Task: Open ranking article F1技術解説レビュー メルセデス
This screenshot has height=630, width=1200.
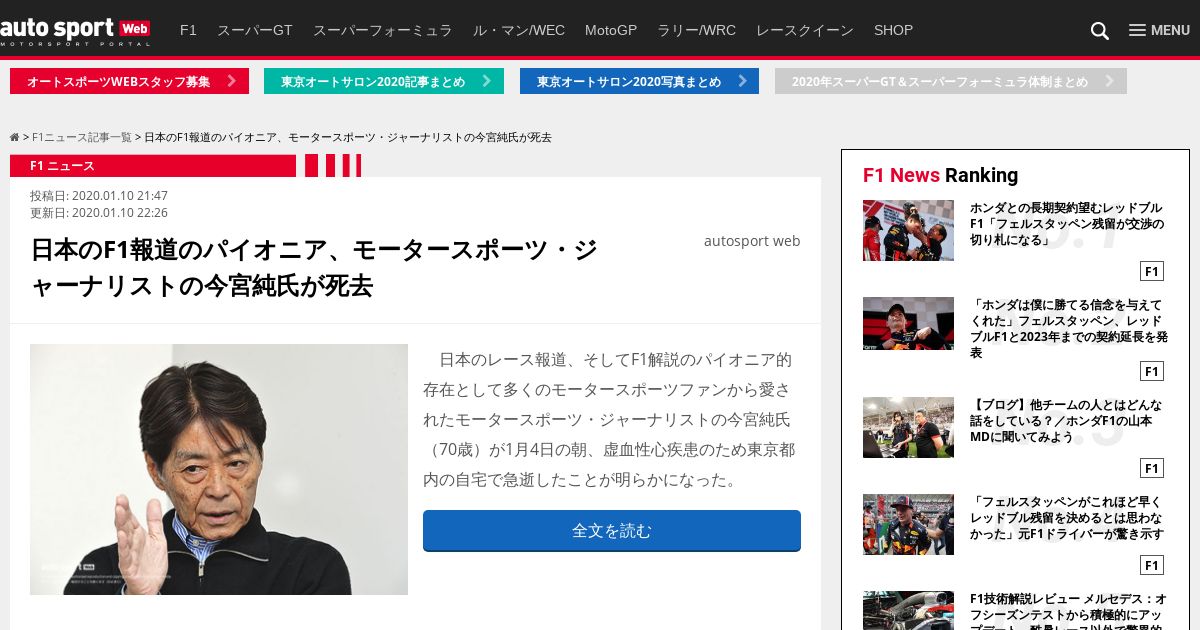Action: point(1068,610)
